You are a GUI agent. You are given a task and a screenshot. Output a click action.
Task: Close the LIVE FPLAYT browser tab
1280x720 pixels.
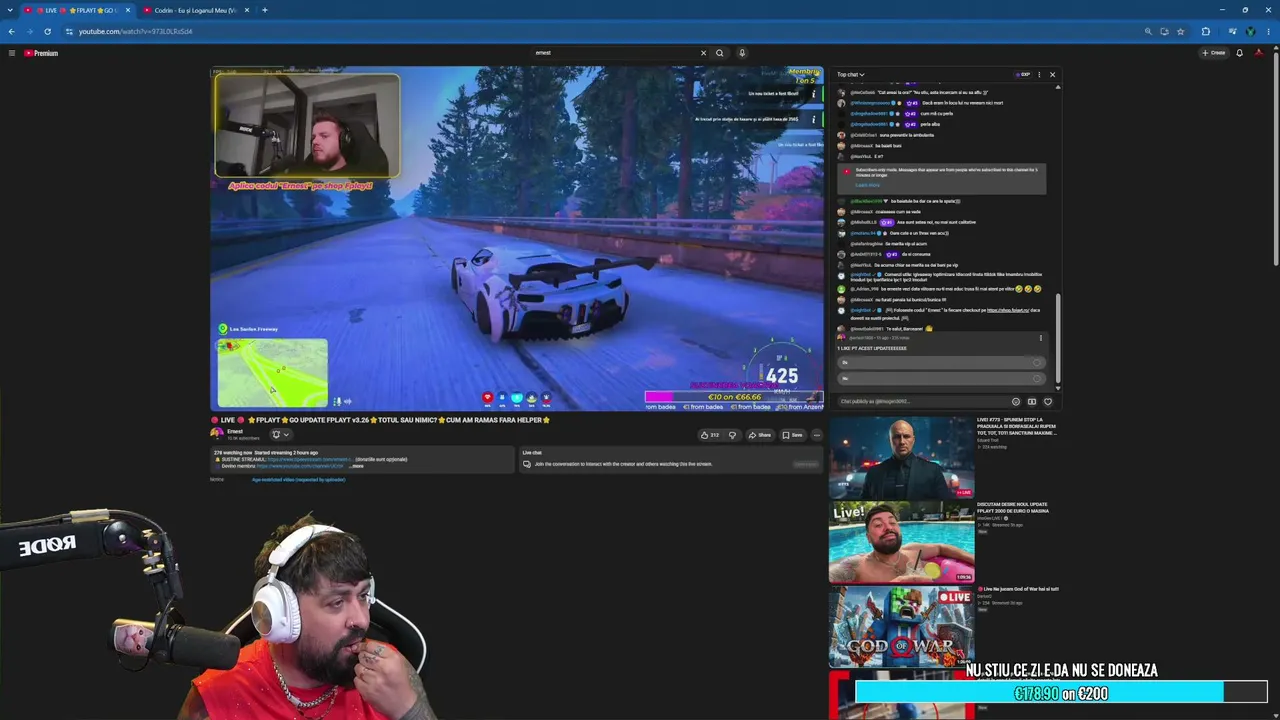tap(128, 10)
